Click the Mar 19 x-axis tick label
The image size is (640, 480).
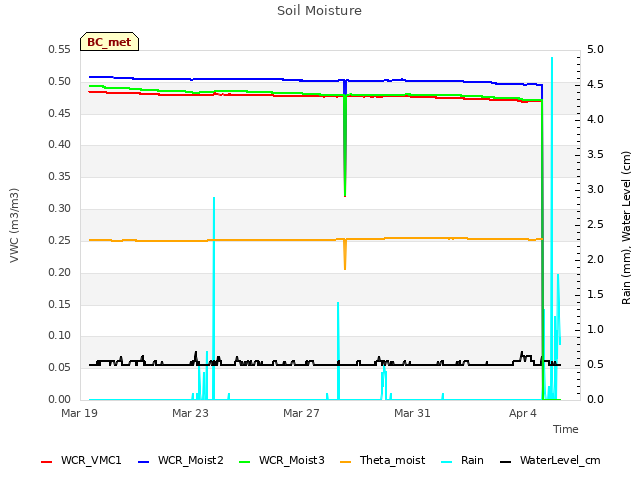(79, 413)
